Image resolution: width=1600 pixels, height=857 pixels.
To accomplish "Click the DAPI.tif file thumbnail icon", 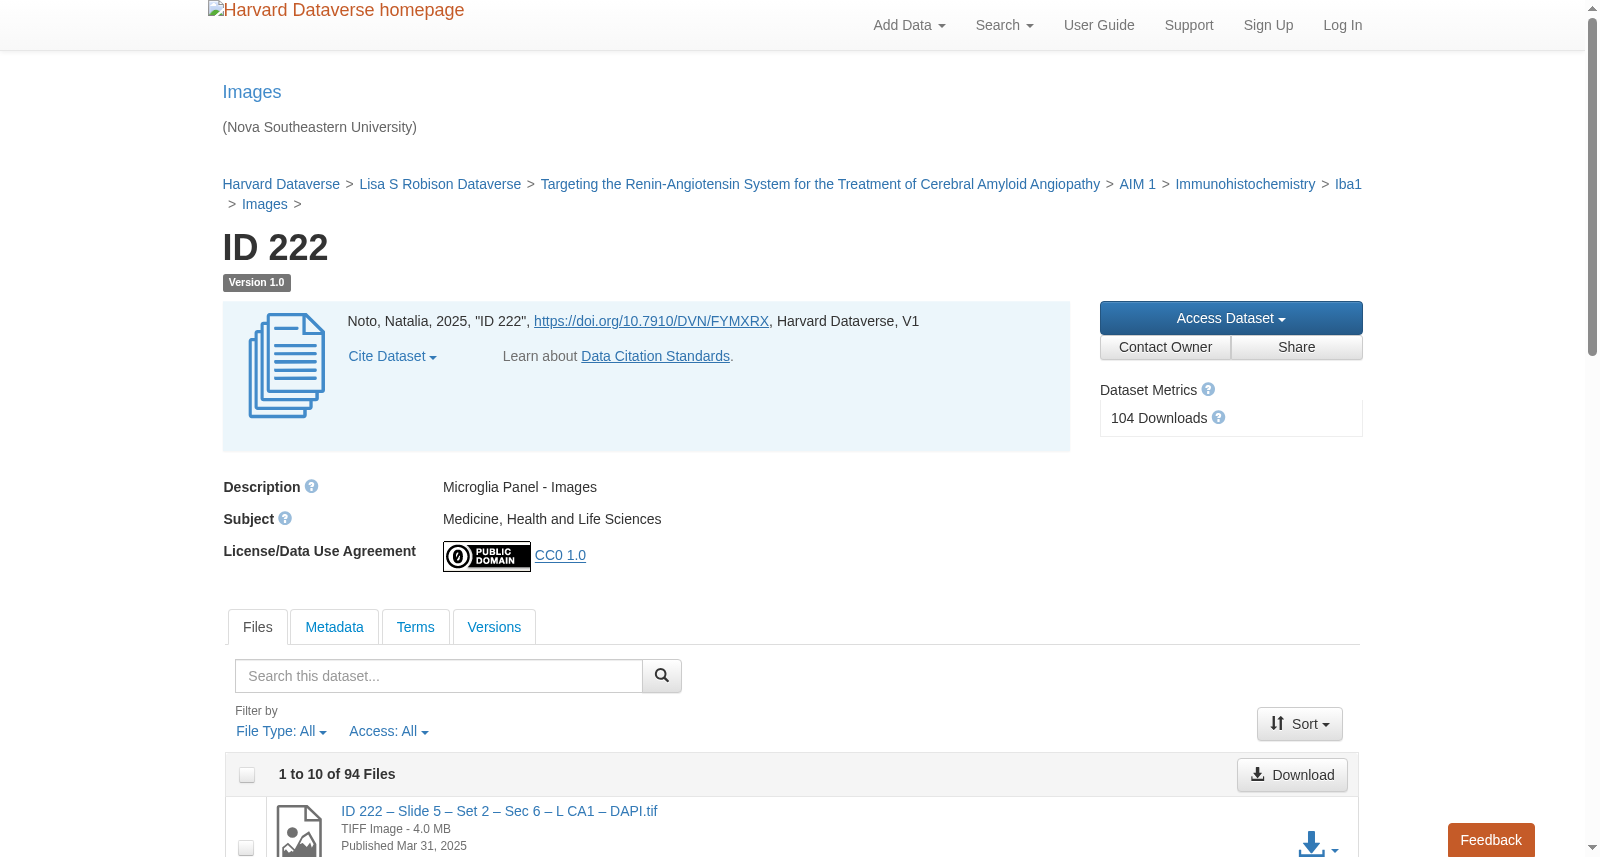I will tap(299, 831).
